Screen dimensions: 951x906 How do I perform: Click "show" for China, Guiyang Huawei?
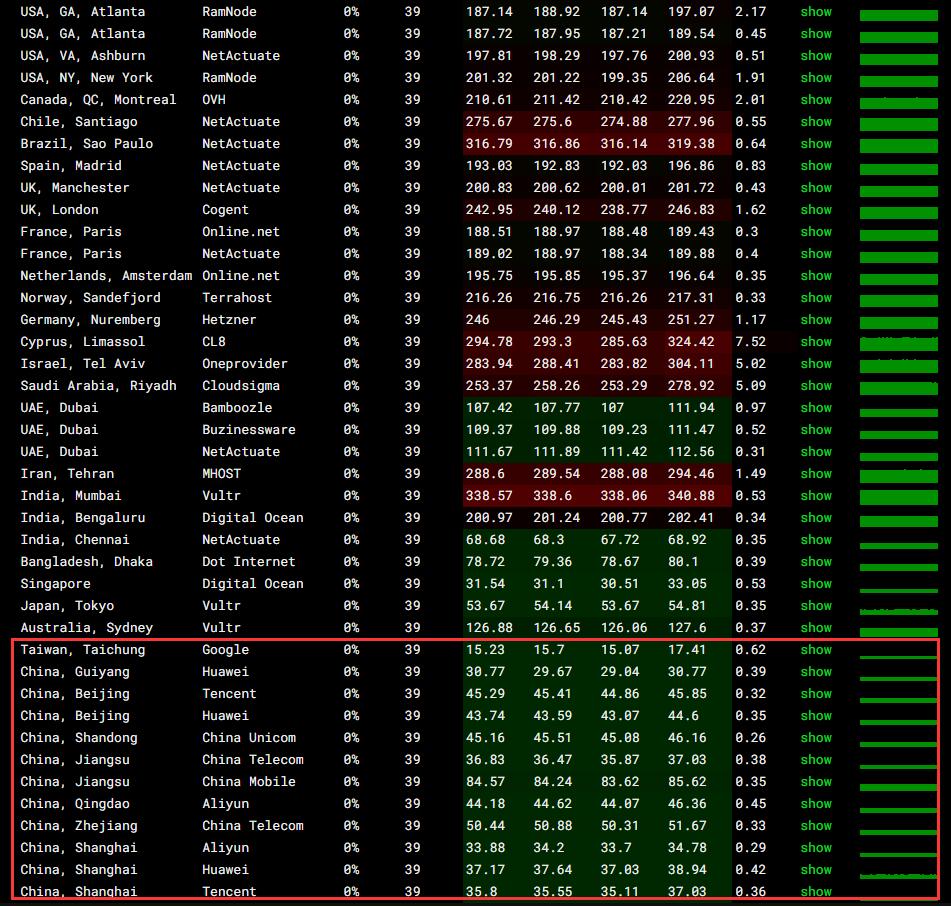816,671
